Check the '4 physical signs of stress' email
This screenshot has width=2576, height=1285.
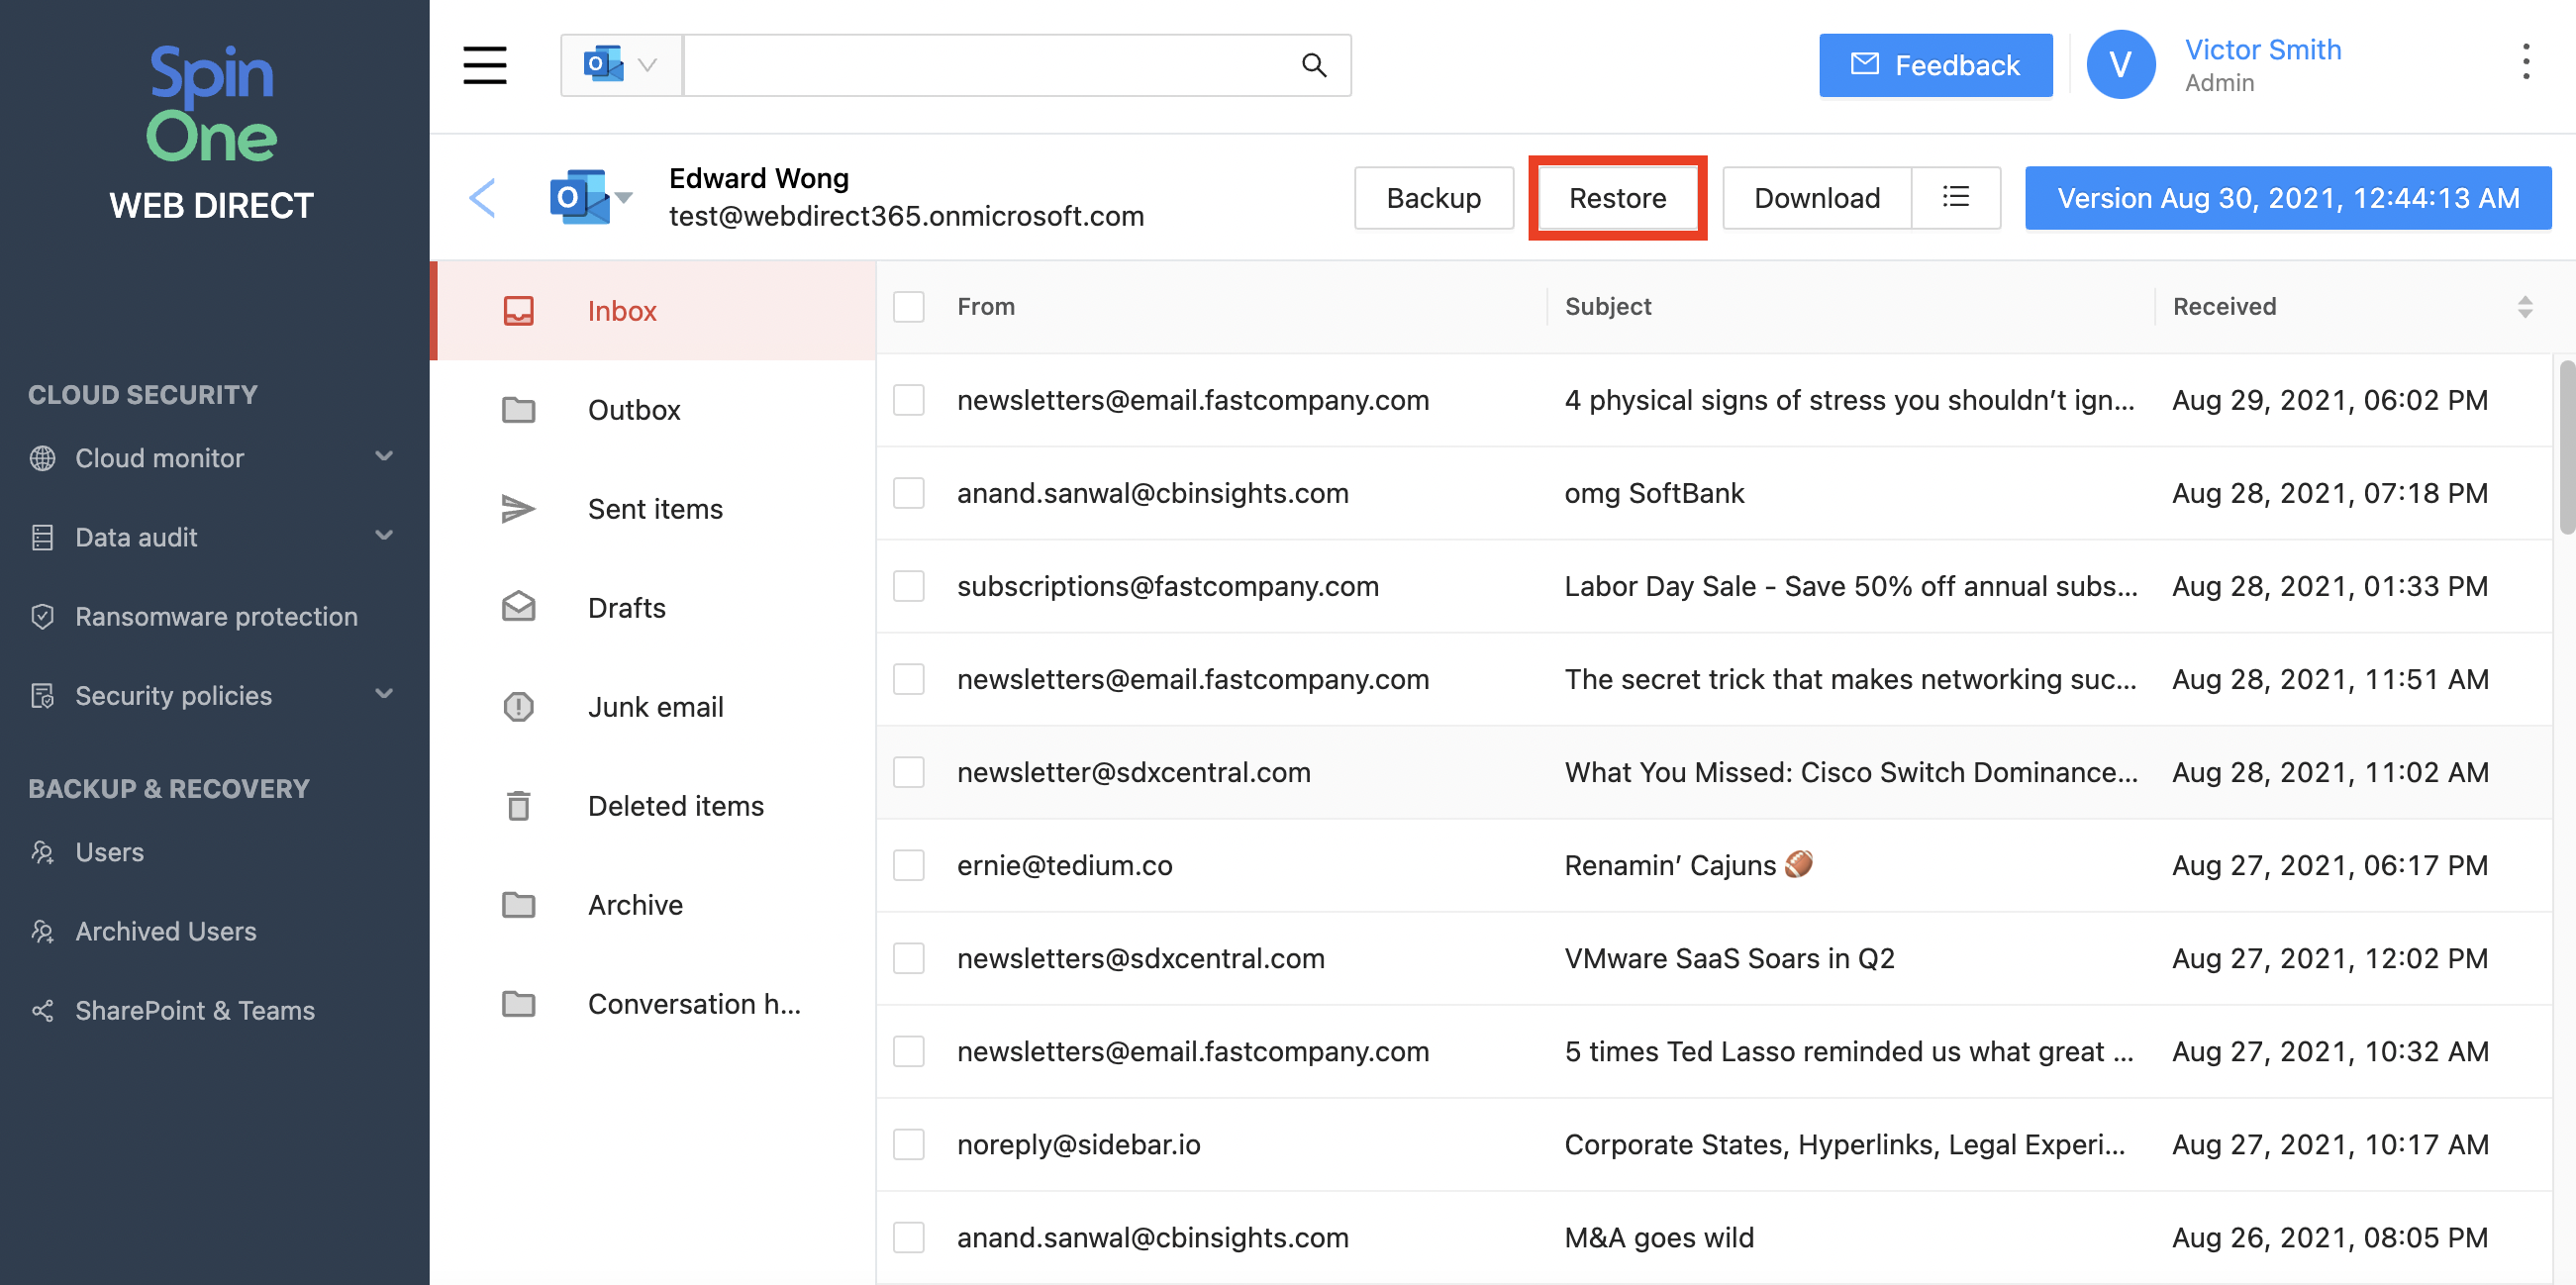[x=908, y=400]
